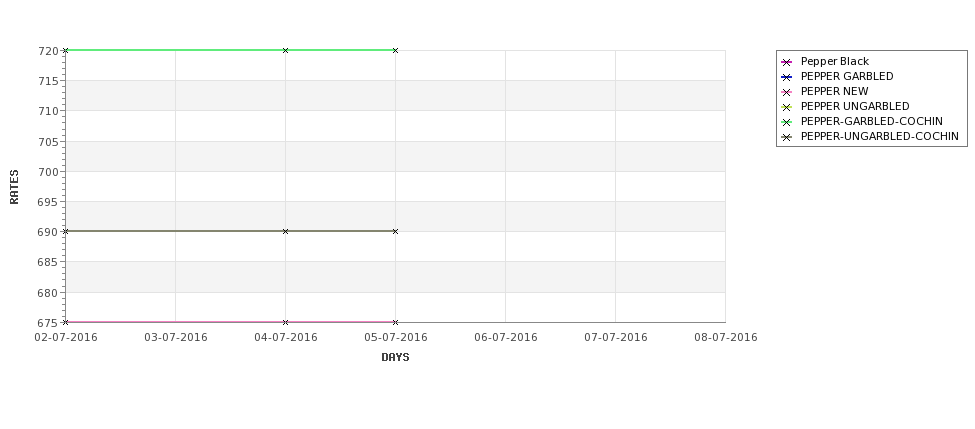Click the PEPPER-UNGARBLED-COCHIN legend marker
Image resolution: width=975 pixels, height=429 pixels.
tap(787, 137)
